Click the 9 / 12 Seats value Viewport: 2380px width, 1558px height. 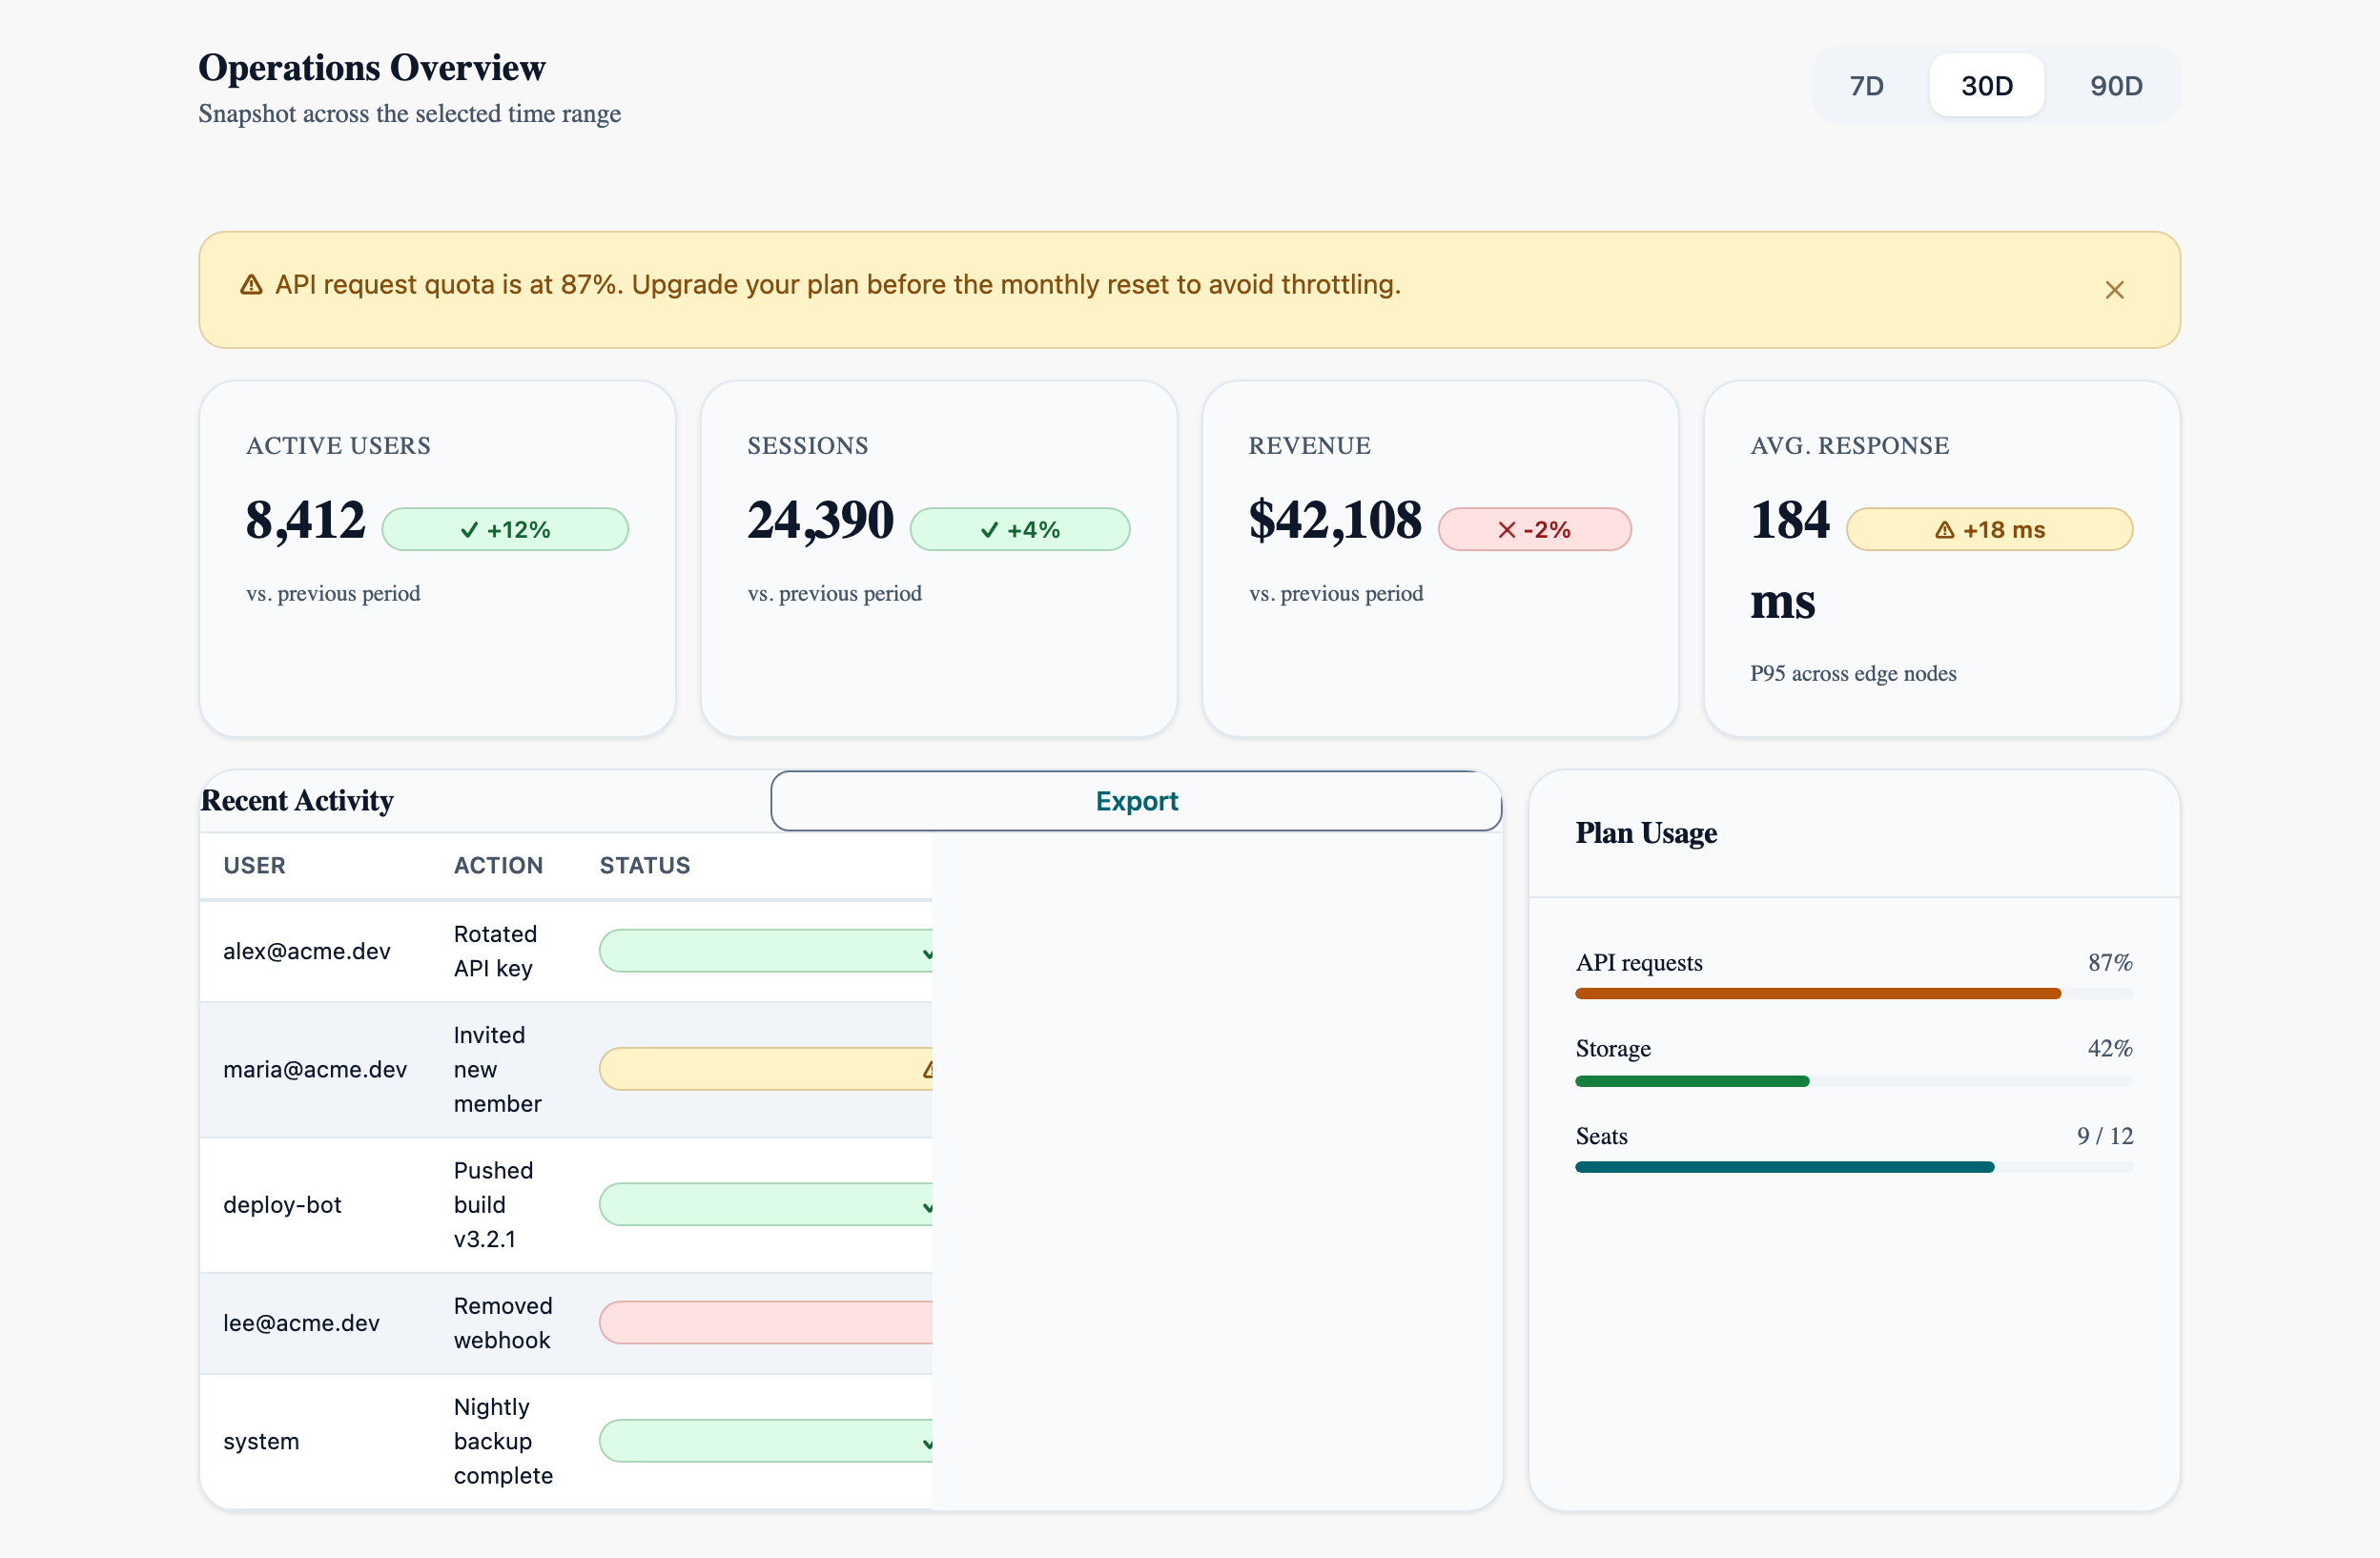2104,1136
